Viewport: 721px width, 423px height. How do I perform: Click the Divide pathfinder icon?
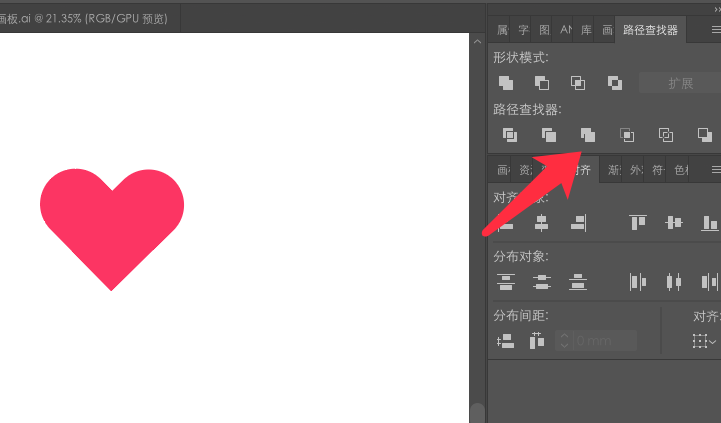click(509, 135)
